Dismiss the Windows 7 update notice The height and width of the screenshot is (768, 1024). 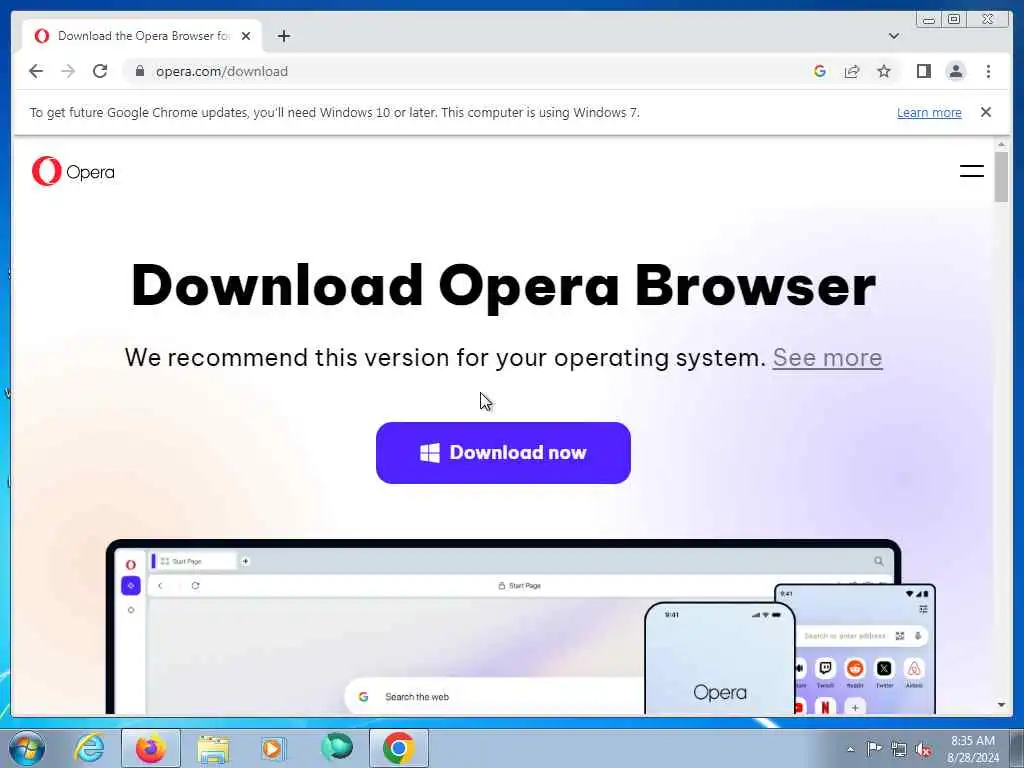click(985, 112)
